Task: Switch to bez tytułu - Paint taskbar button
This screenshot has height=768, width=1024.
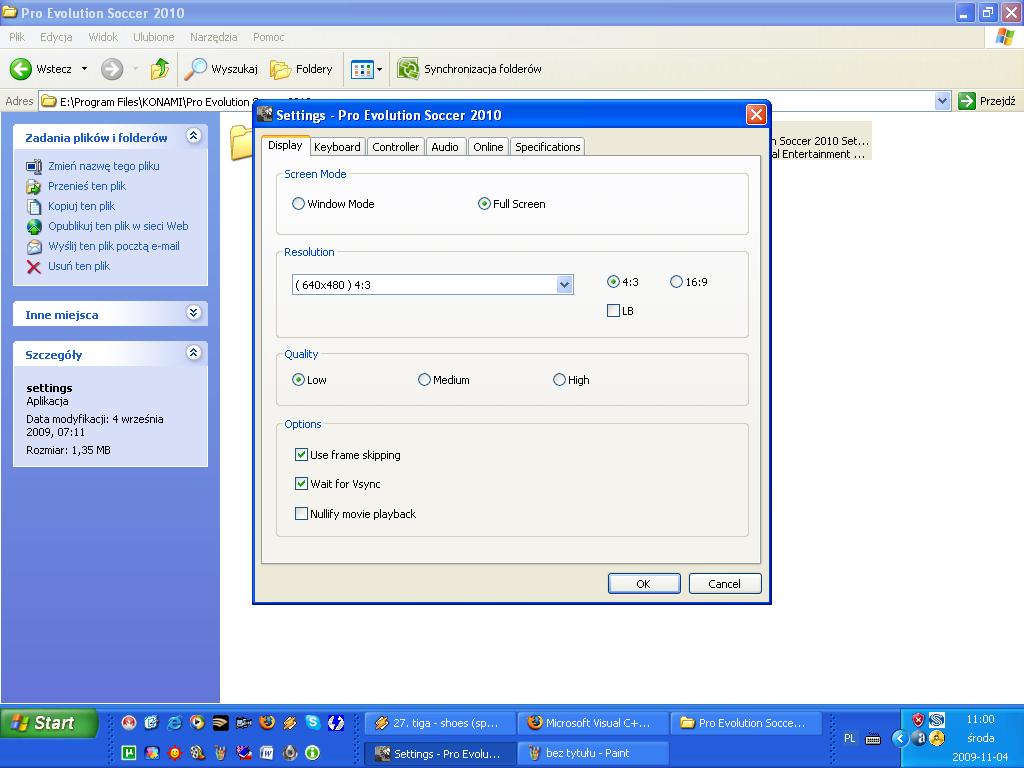Action: pyautogui.click(x=593, y=753)
